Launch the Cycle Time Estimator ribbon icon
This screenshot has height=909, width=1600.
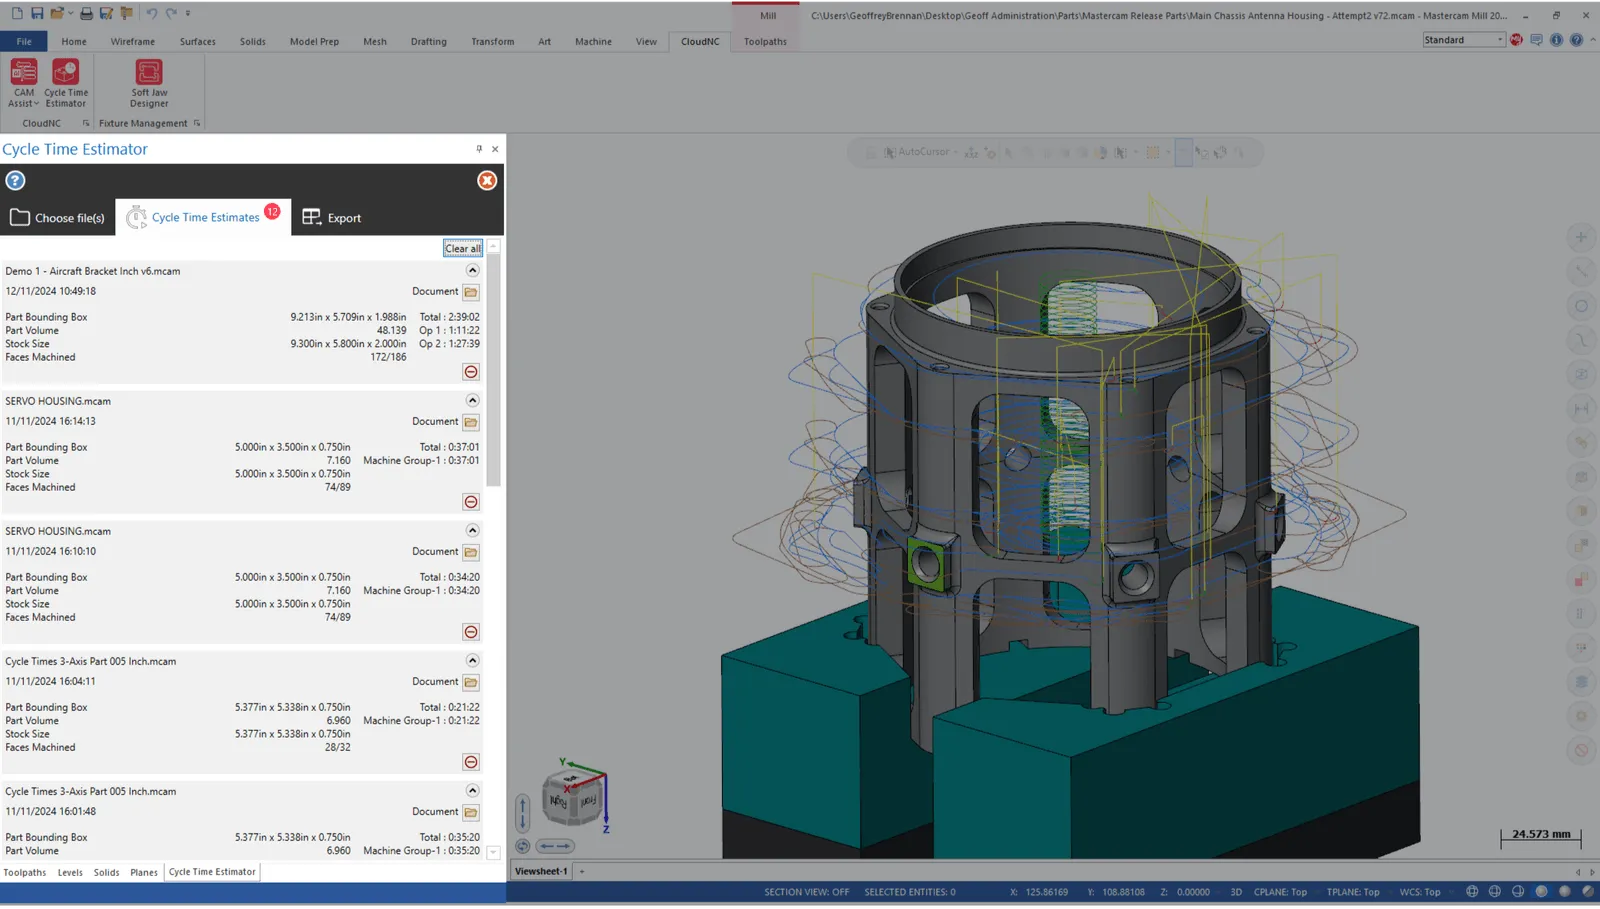click(x=66, y=82)
